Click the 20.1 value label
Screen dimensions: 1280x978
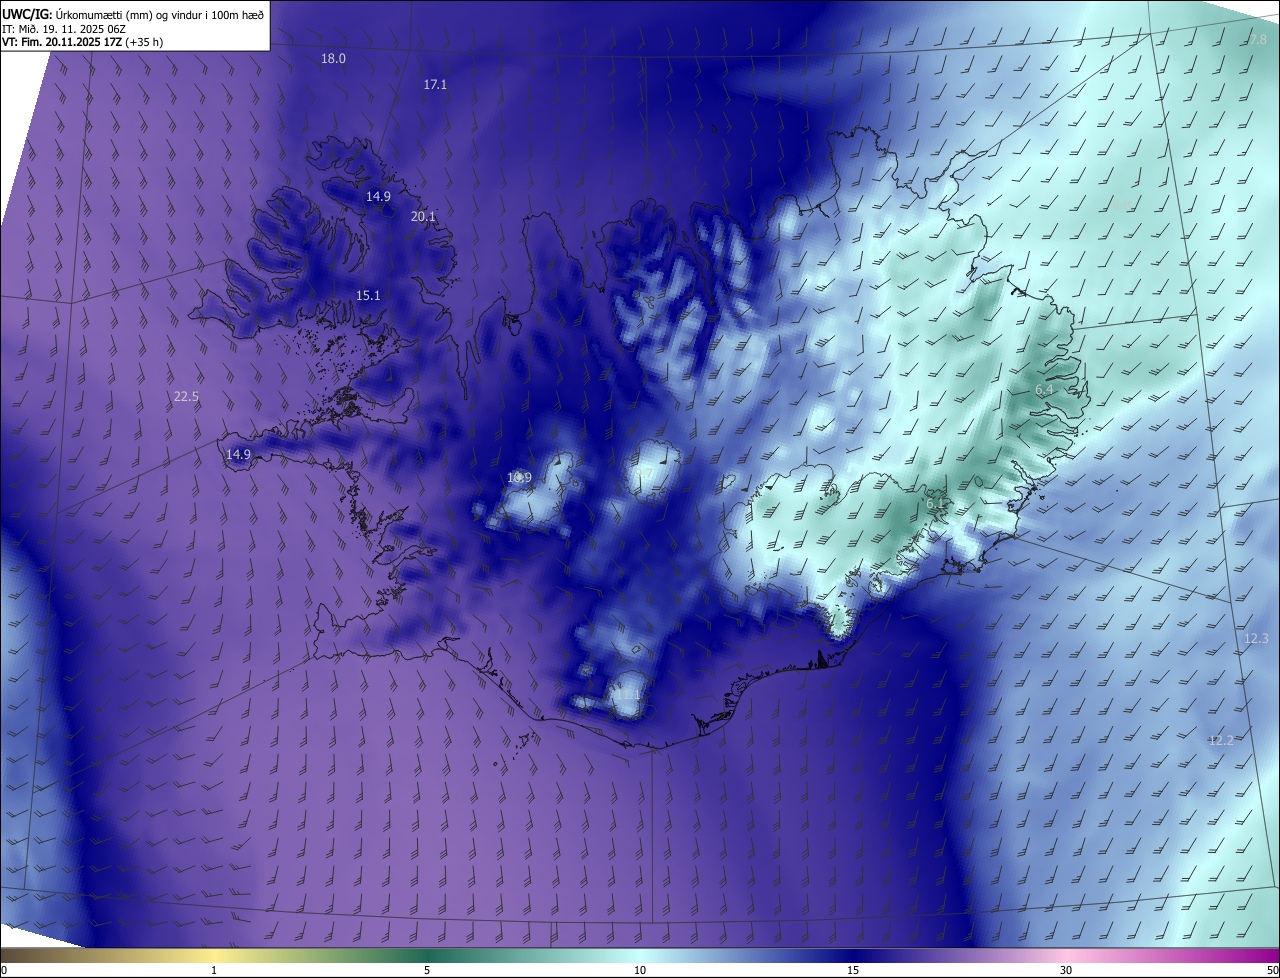point(423,217)
